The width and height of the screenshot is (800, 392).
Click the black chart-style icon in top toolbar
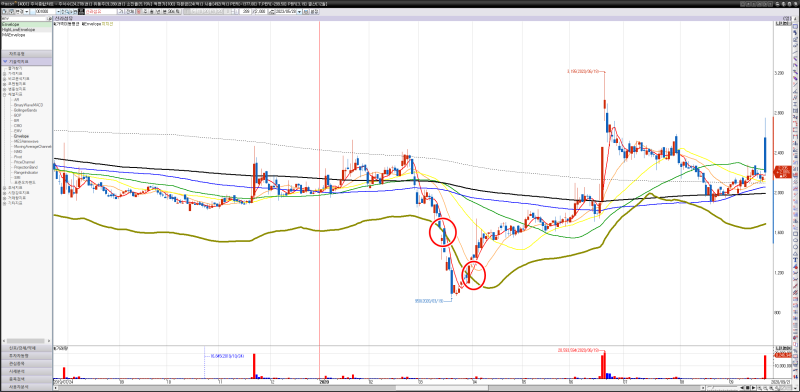(x=81, y=12)
